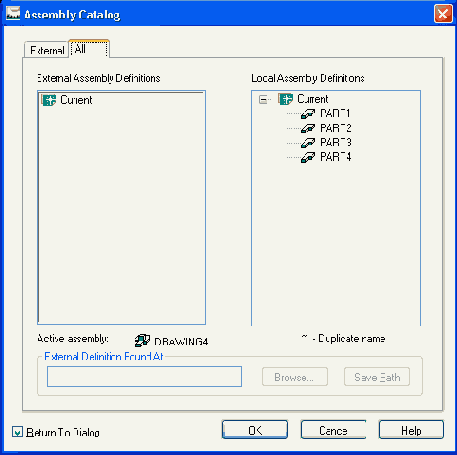Select the PART1 part icon
This screenshot has width=457, height=455.
pyautogui.click(x=308, y=114)
